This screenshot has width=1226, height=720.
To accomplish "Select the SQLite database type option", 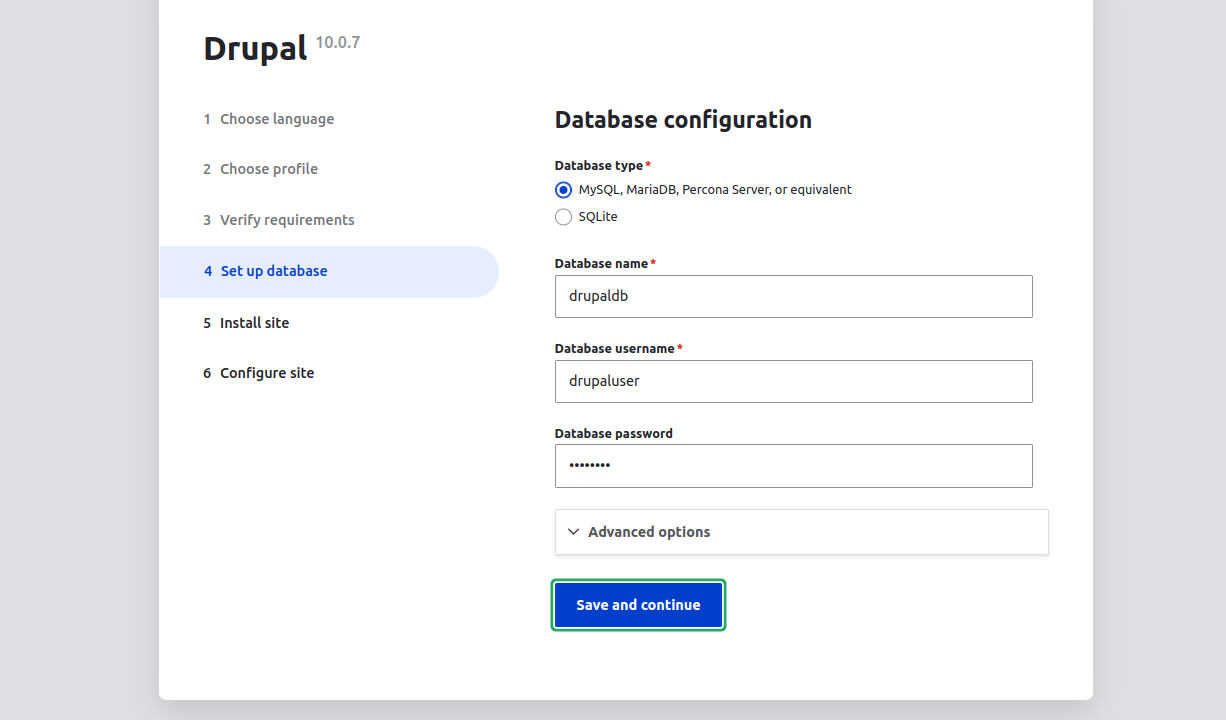I will coord(564,217).
